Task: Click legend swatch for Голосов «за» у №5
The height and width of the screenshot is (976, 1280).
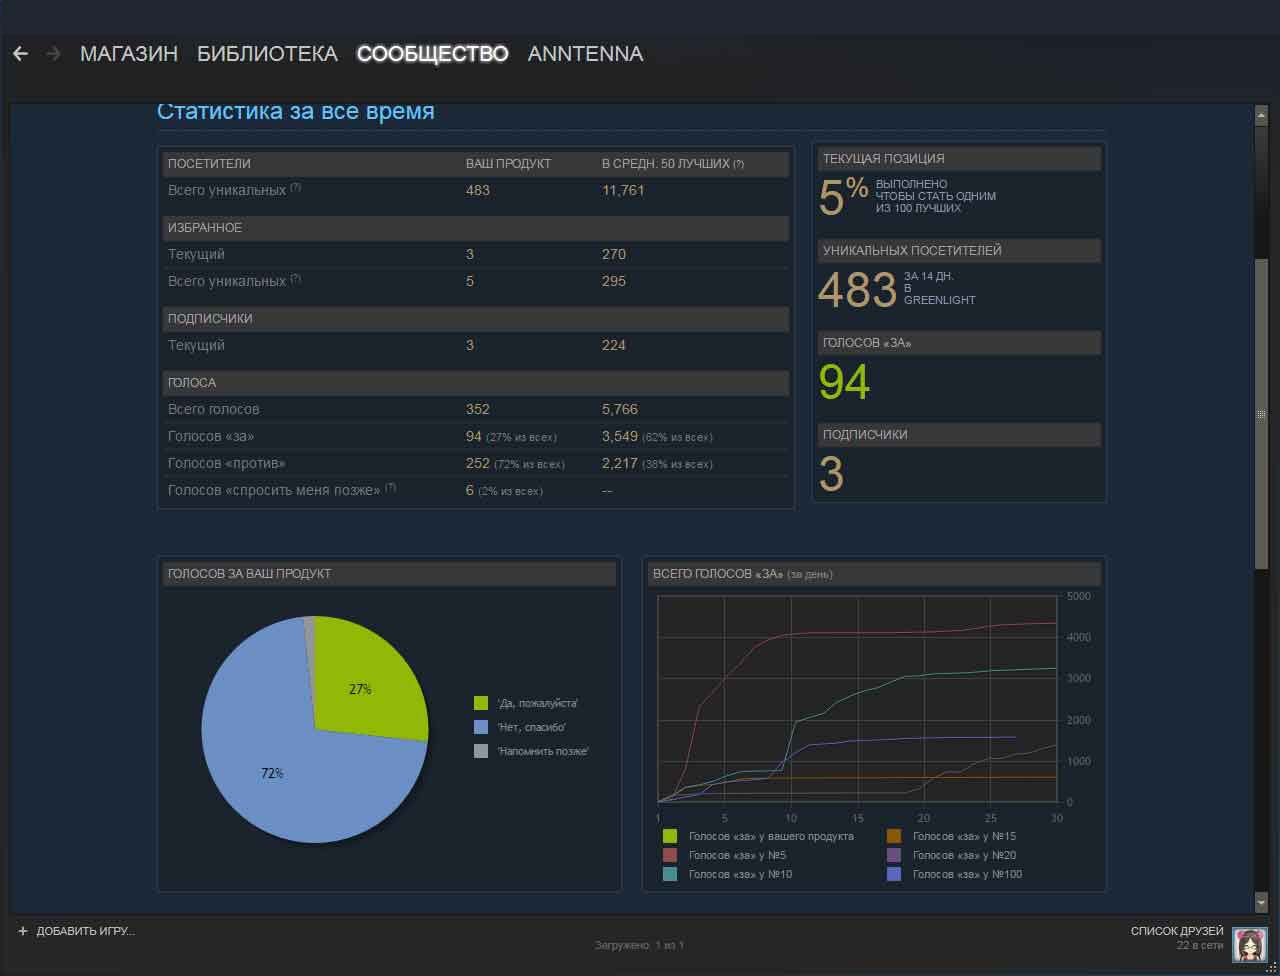Action: tap(670, 855)
